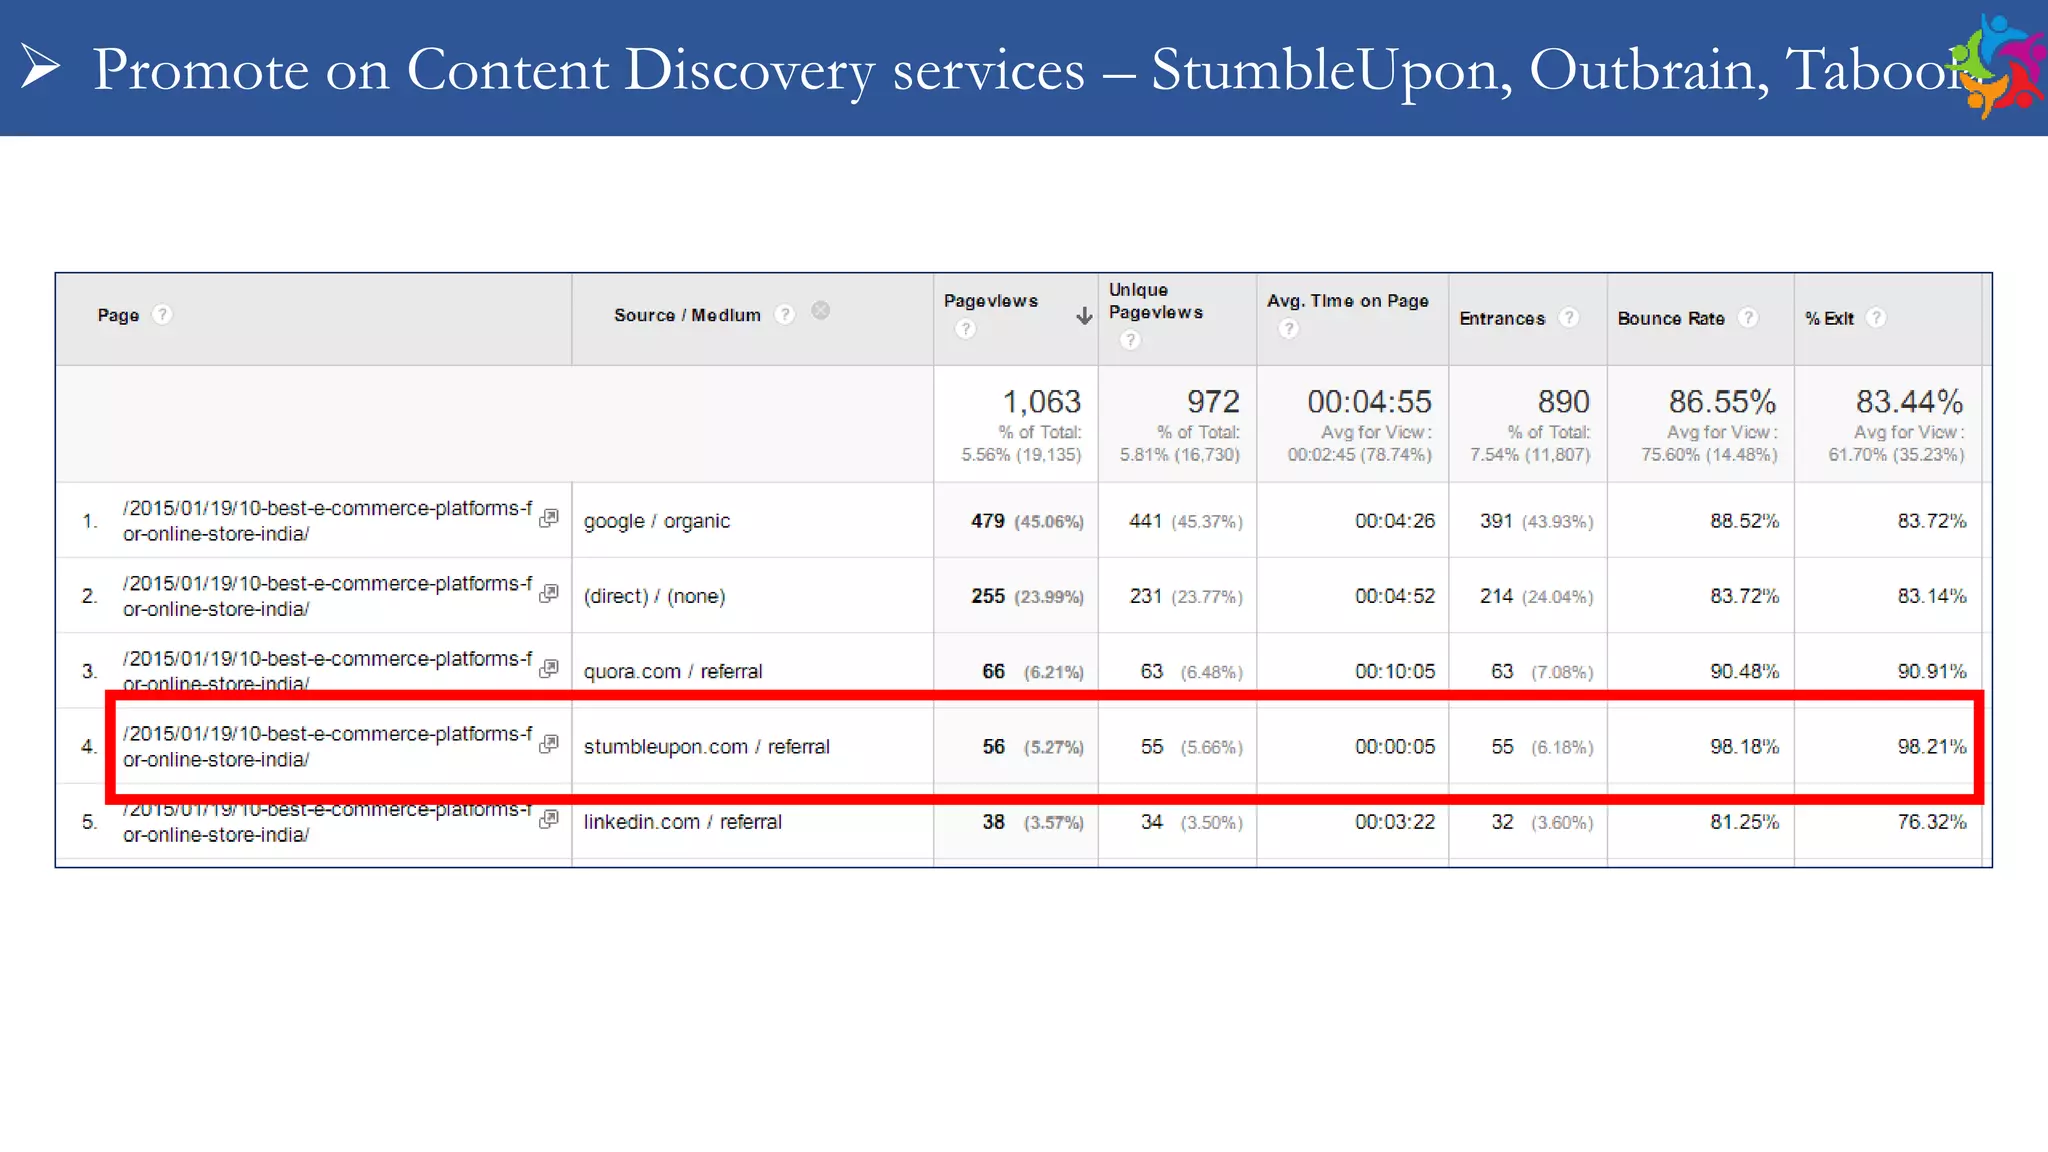Screen dimensions: 2048x1152
Task: Click linkedin entrances value 32
Action: pyautogui.click(x=1502, y=822)
